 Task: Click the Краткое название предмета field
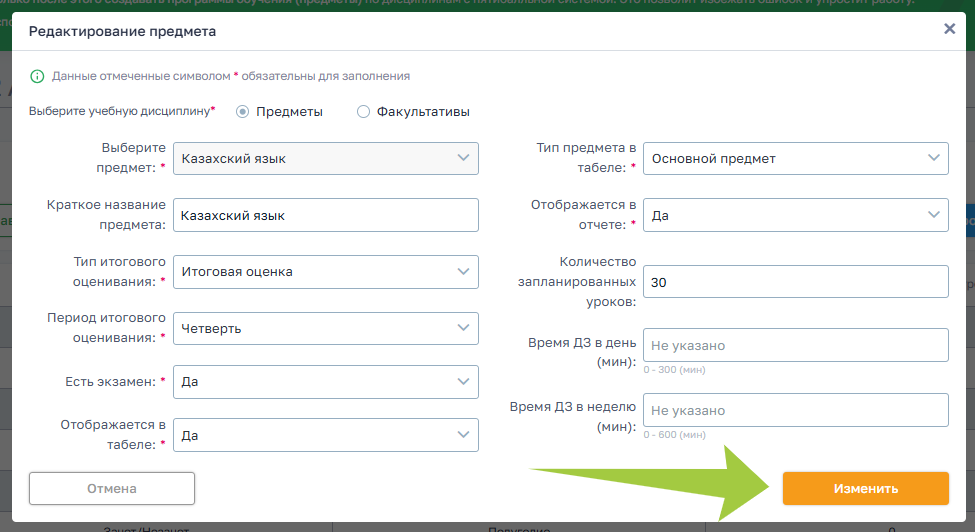[325, 215]
